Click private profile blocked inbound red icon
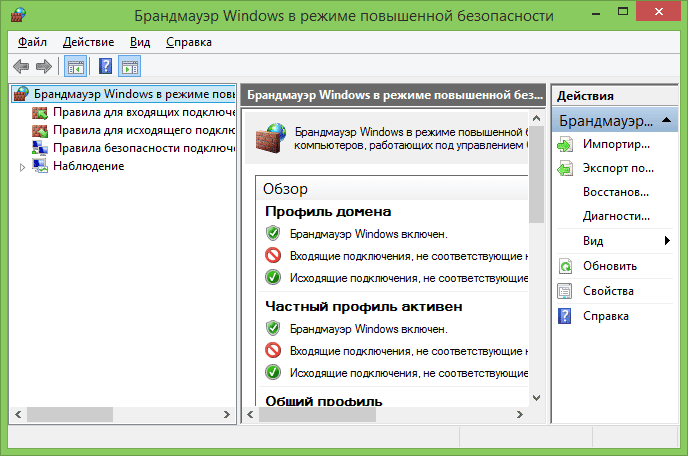 pyautogui.click(x=273, y=350)
